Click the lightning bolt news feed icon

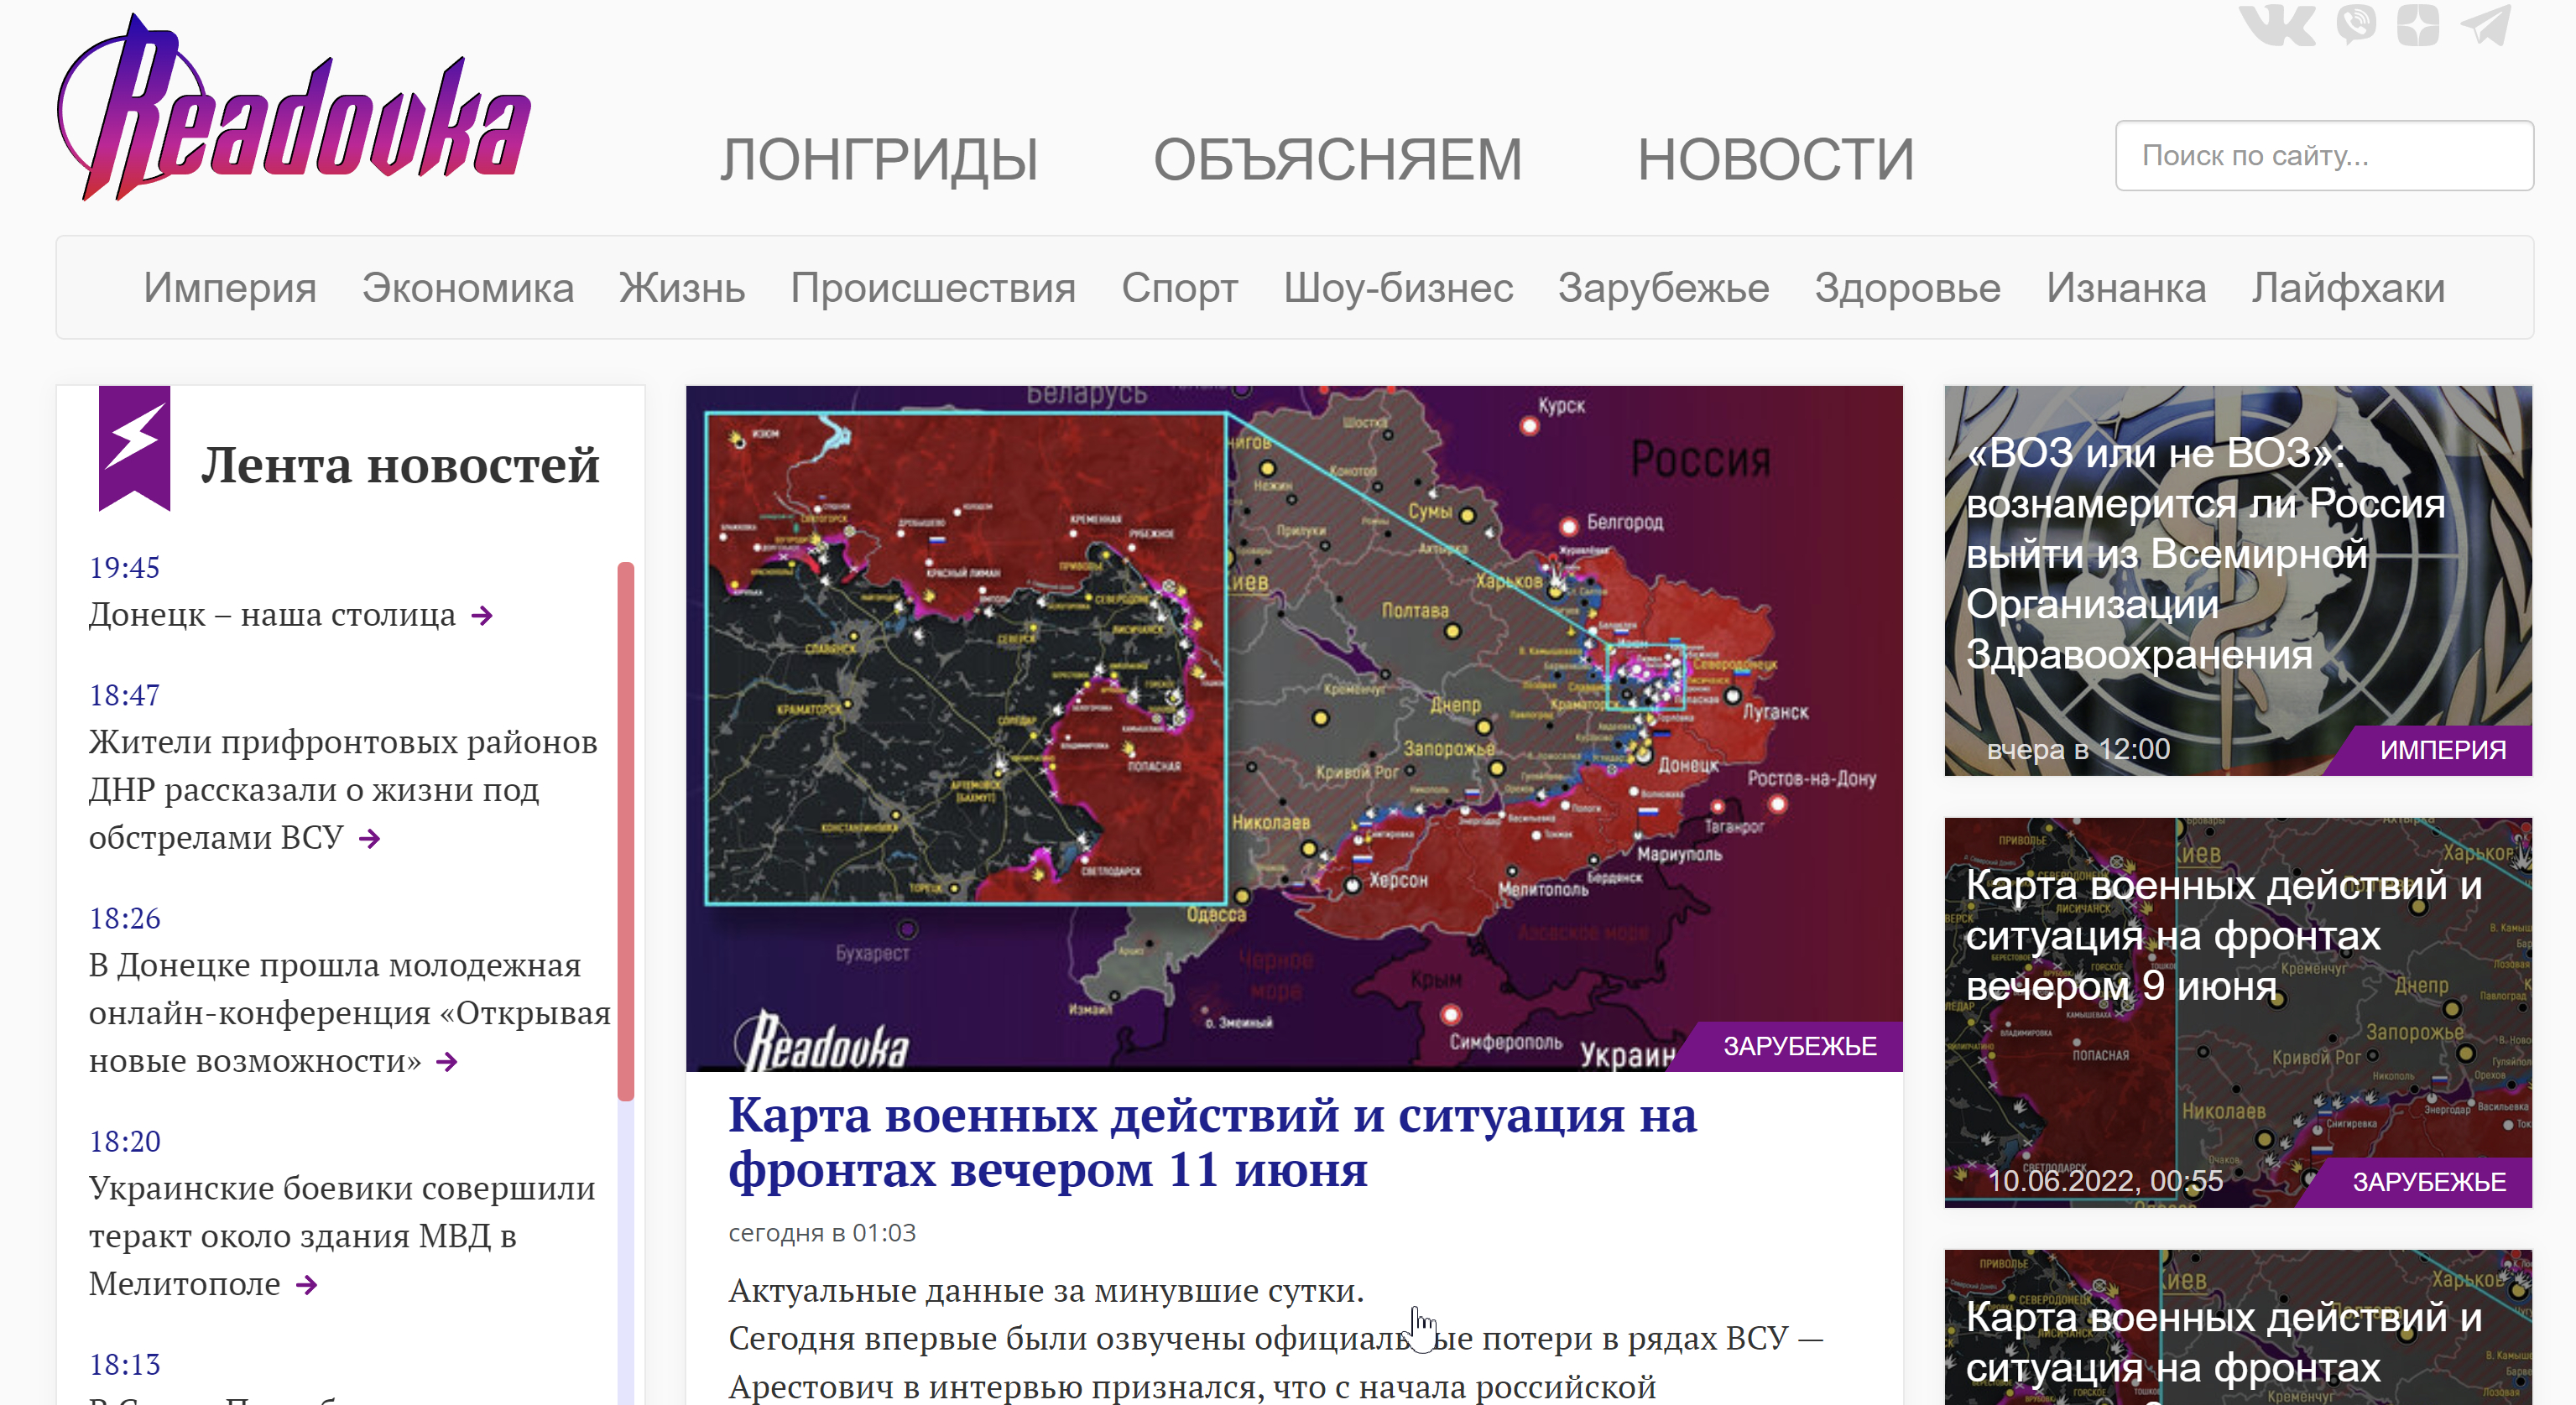[x=134, y=447]
